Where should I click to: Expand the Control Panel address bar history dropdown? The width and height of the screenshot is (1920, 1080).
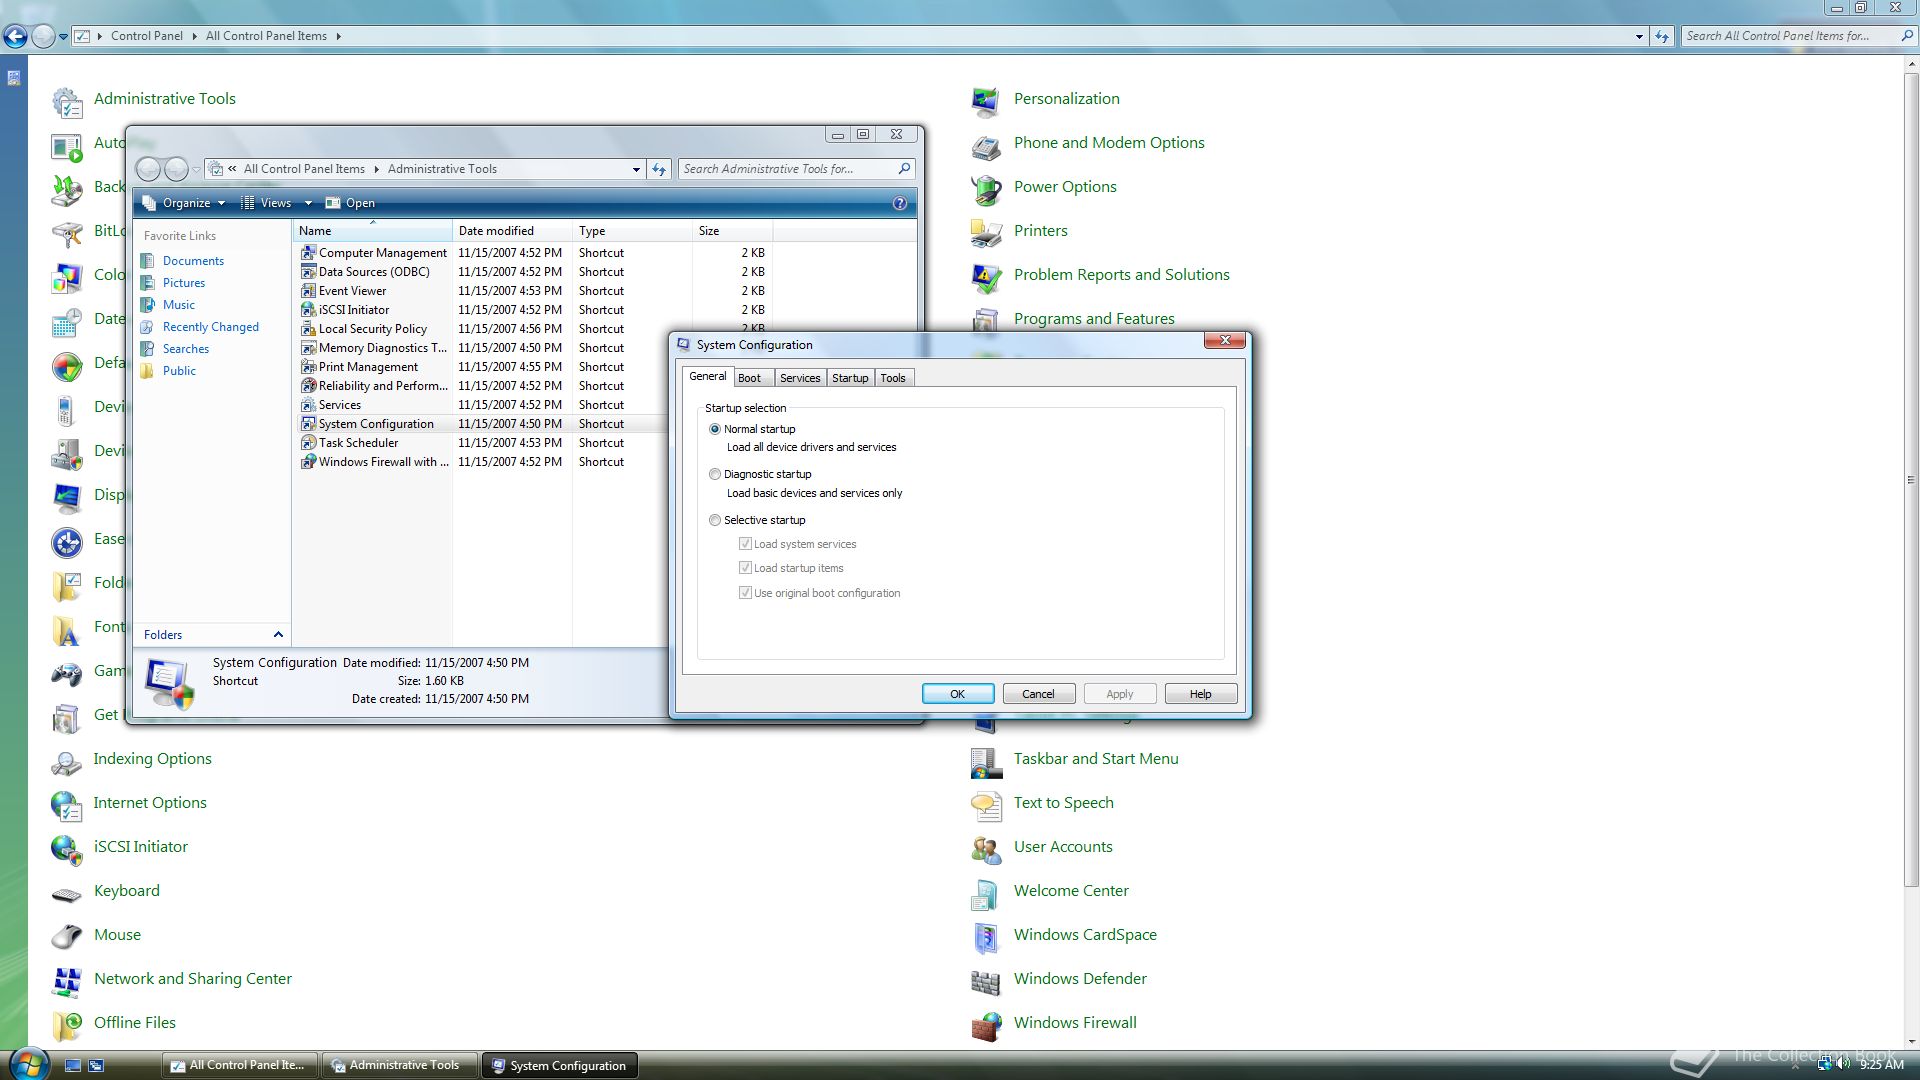click(x=1639, y=36)
